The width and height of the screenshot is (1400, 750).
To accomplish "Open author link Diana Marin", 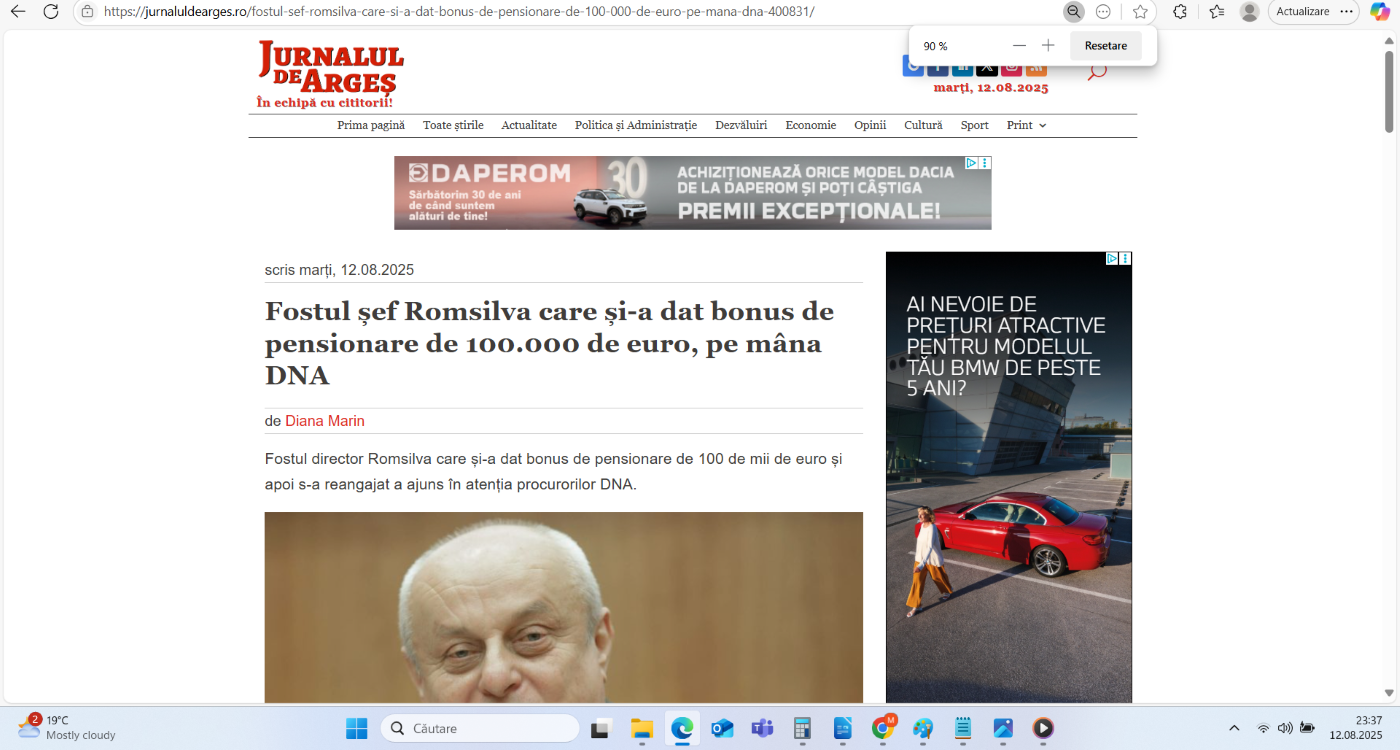I will (x=325, y=421).
